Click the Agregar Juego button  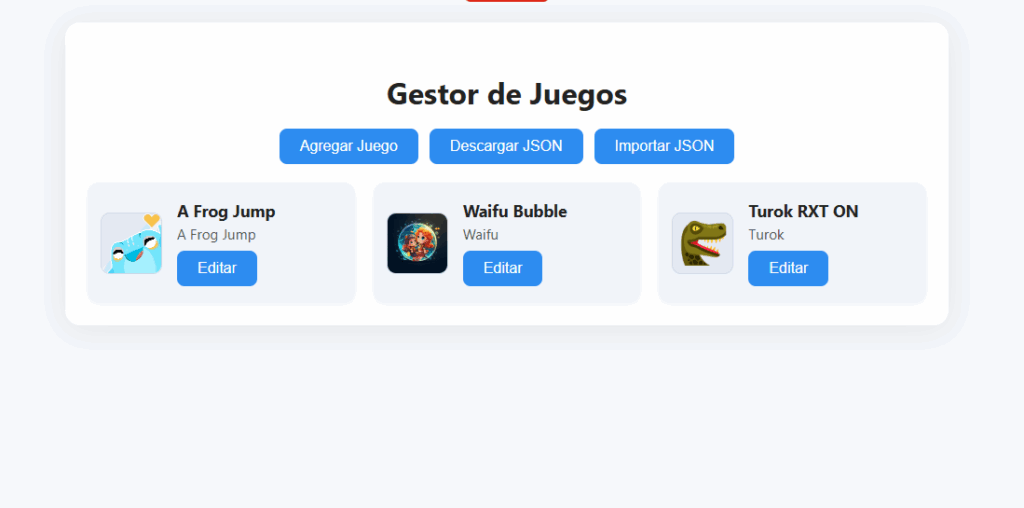(x=349, y=146)
